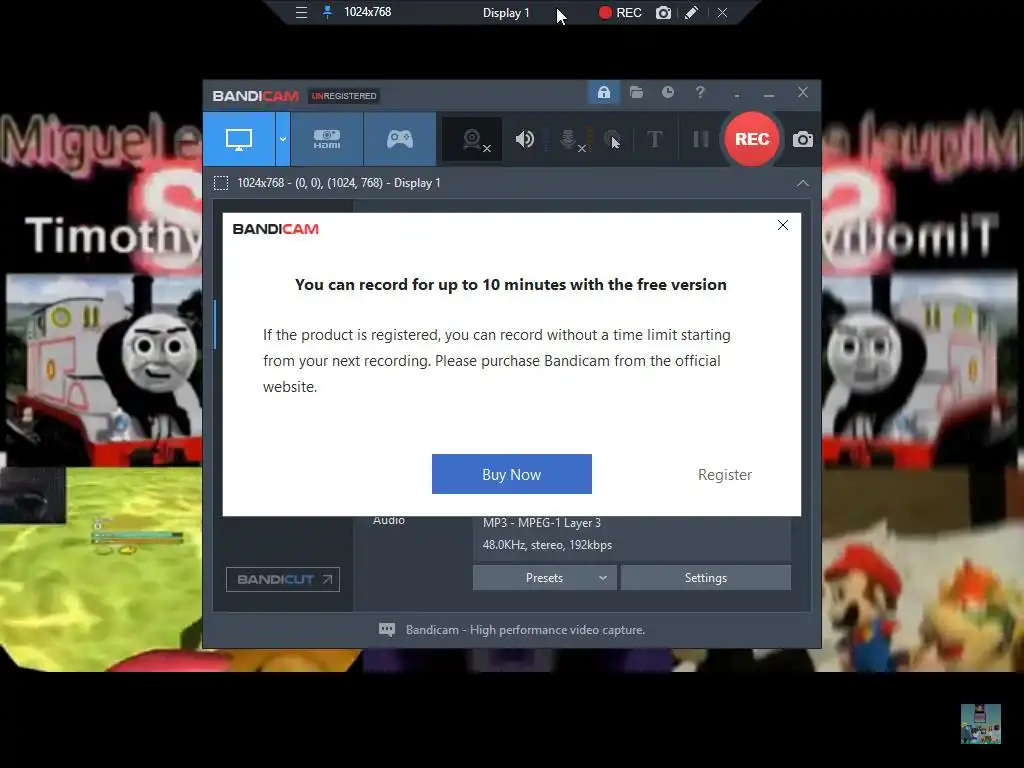
Task: Click 'MP3 - MPEG-1 Layer 3' audio text
Action: pos(542,522)
